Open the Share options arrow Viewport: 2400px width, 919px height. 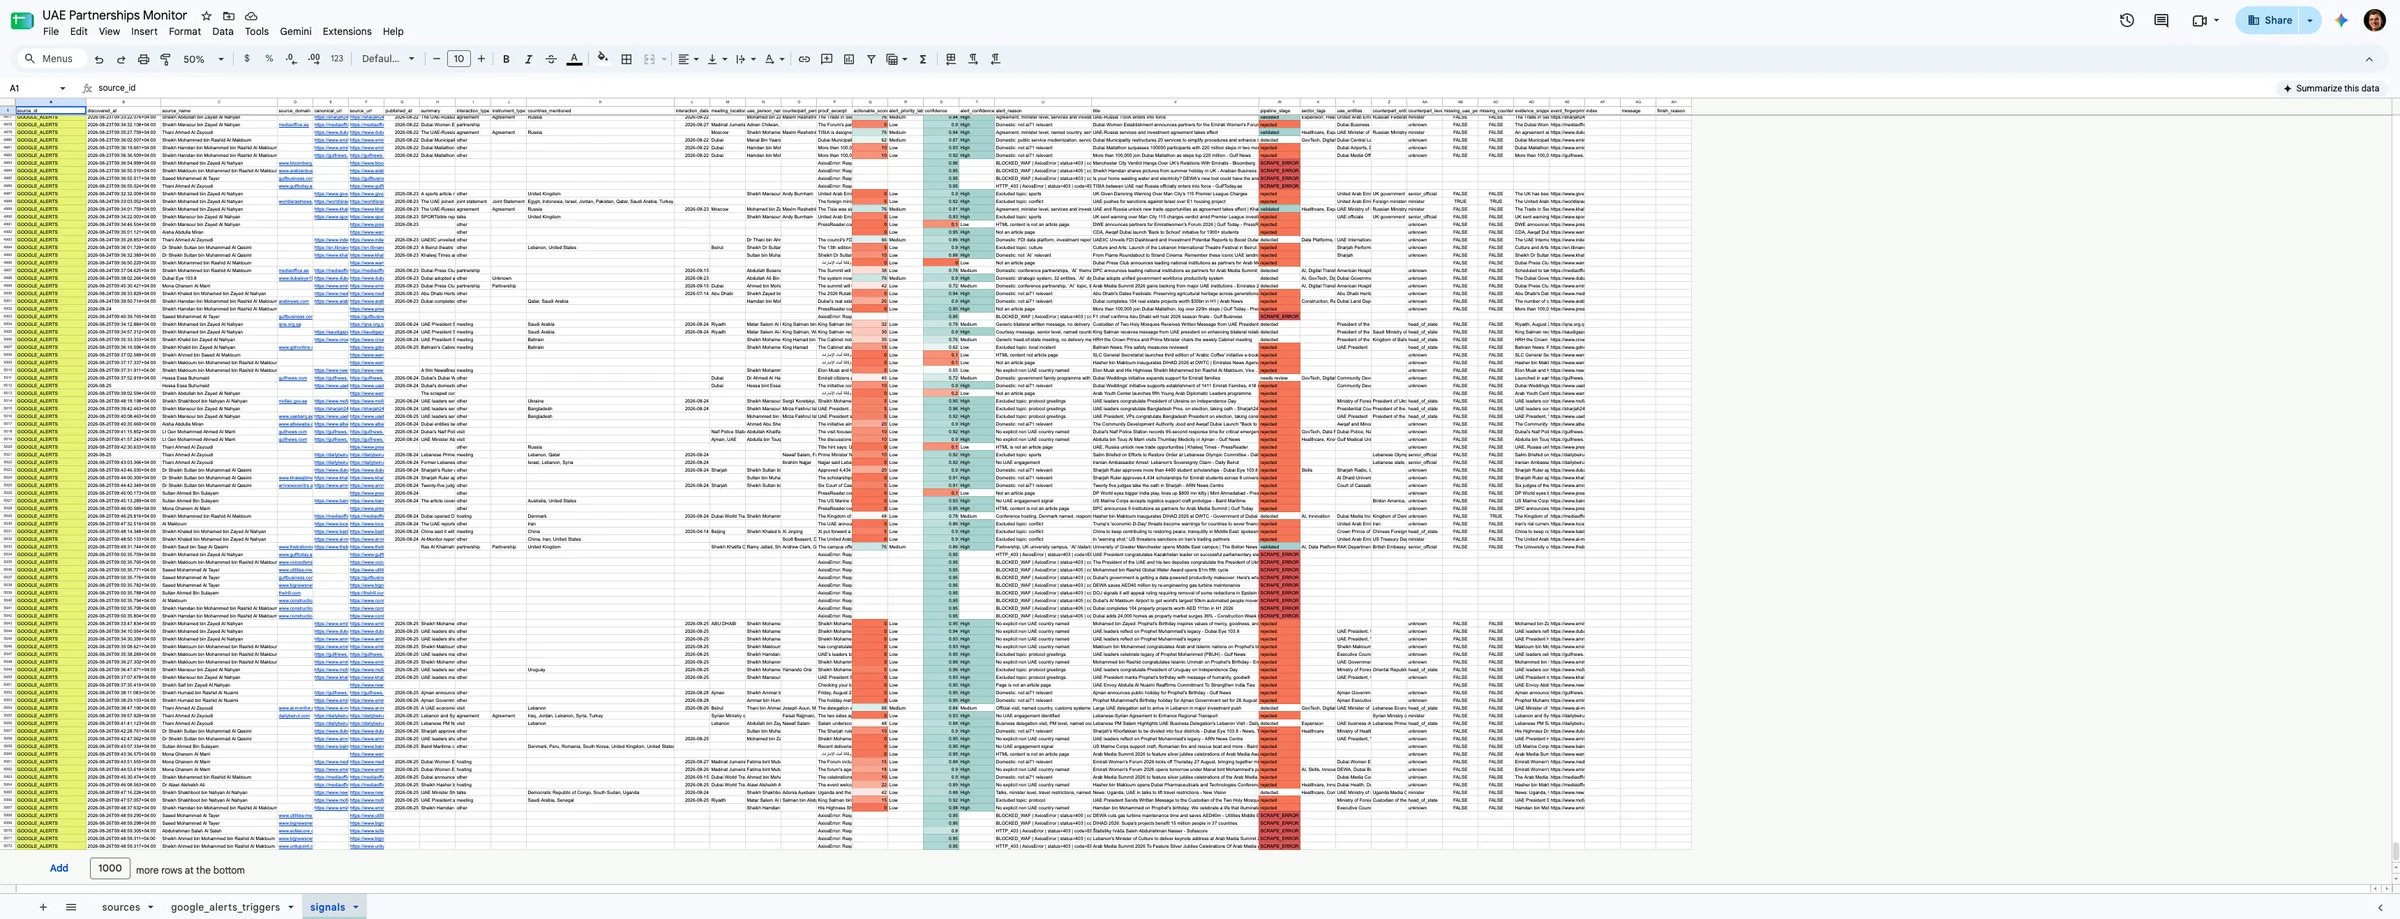pyautogui.click(x=2309, y=20)
